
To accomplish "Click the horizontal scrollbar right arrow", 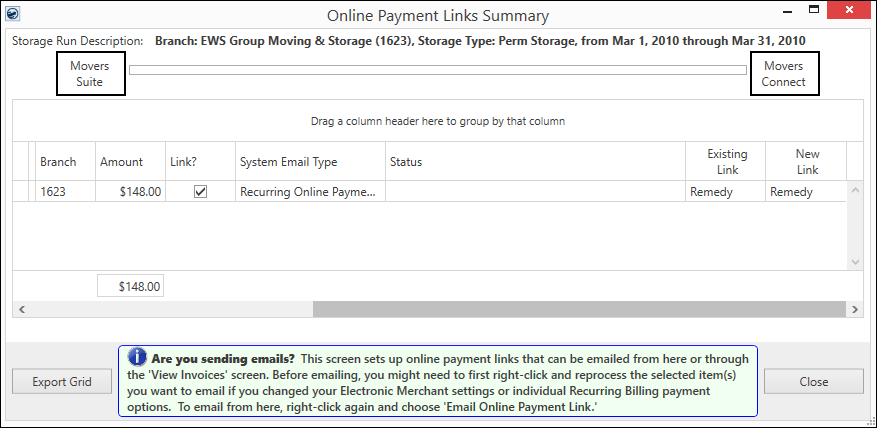I will (x=854, y=309).
